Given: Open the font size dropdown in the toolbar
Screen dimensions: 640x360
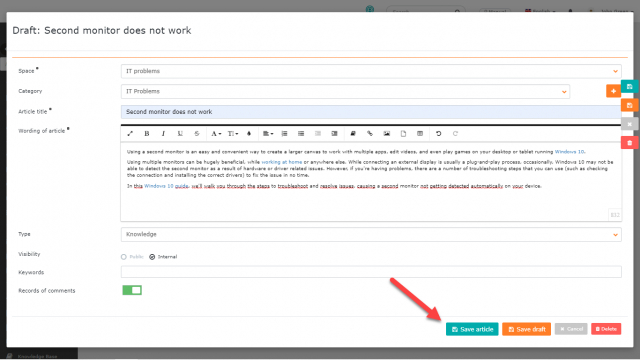Looking at the screenshot, I should pyautogui.click(x=233, y=133).
